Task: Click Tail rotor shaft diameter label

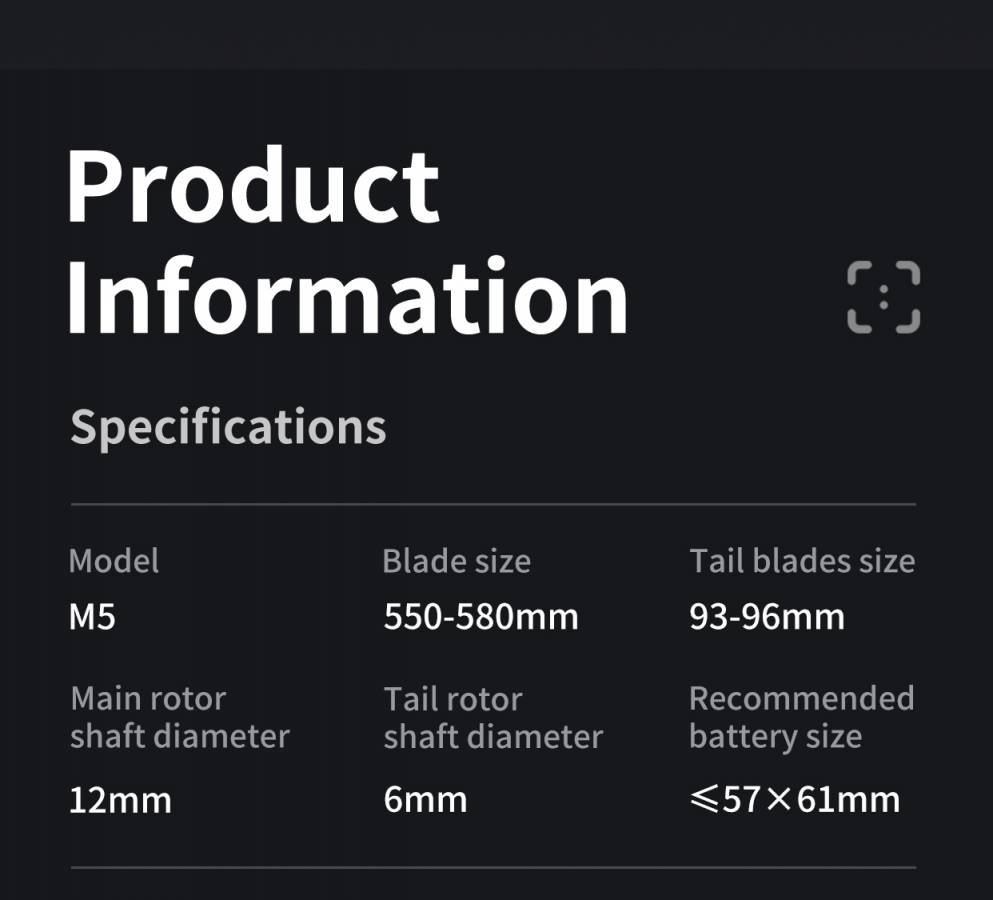Action: [493, 718]
